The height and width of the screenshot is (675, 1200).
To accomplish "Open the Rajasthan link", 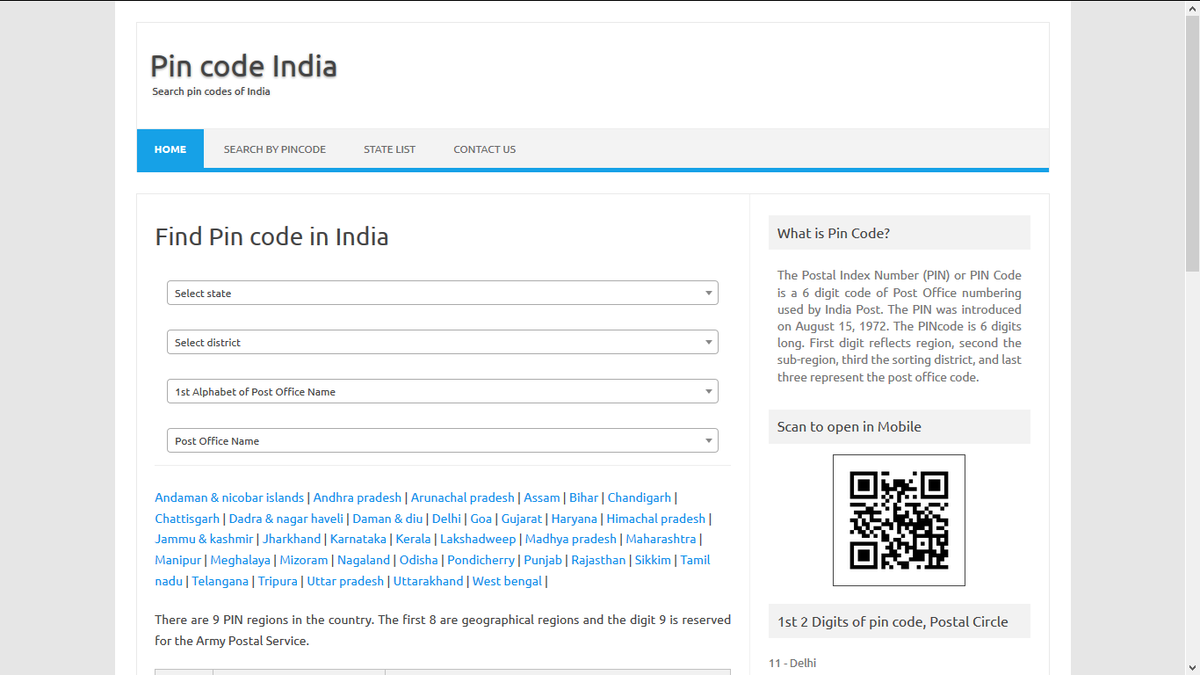I will [x=599, y=560].
